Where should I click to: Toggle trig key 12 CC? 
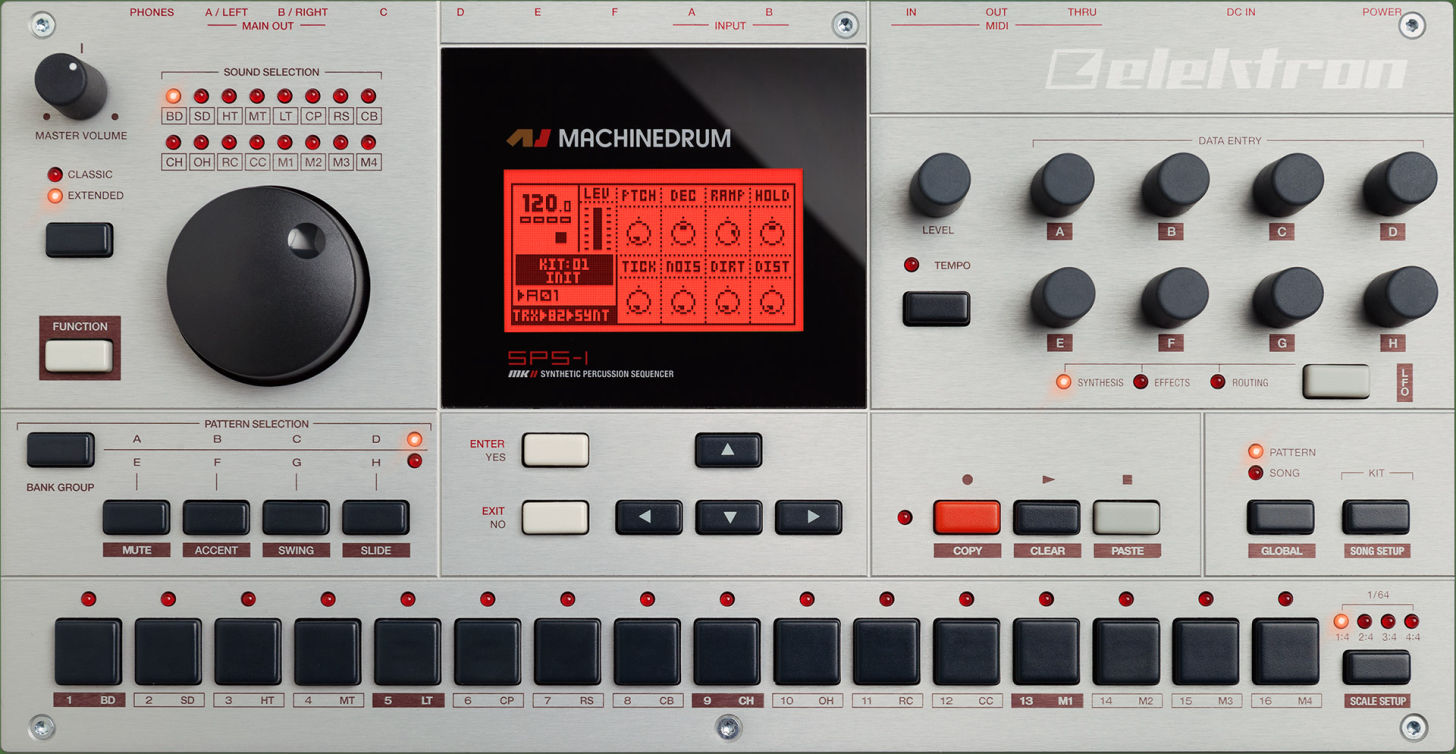coord(966,652)
